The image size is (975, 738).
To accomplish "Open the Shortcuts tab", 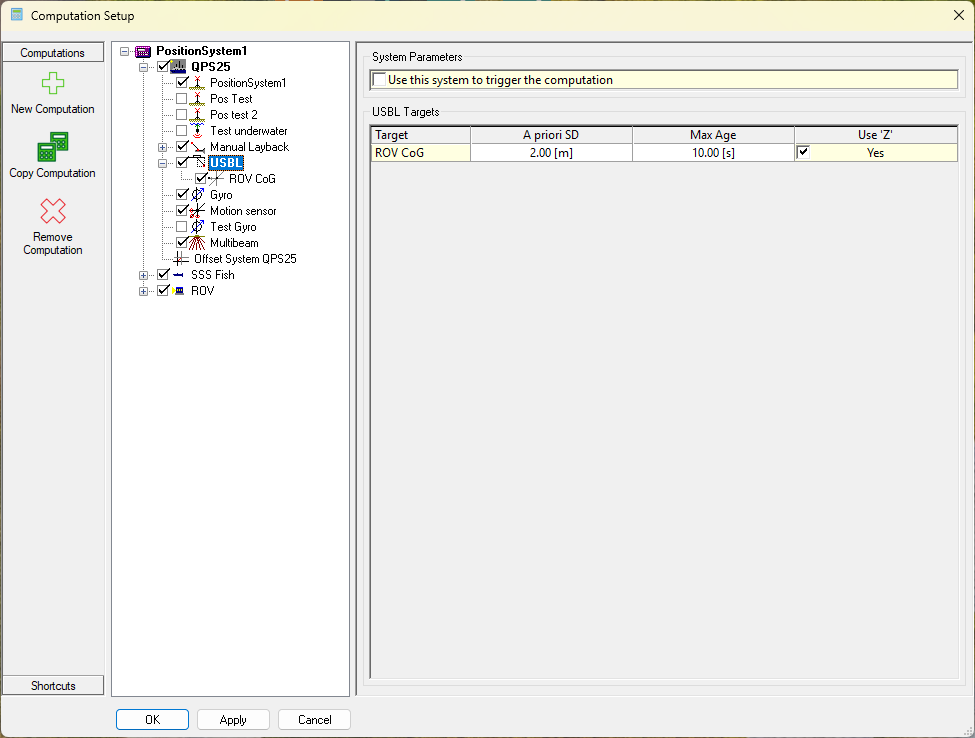I will pos(52,685).
